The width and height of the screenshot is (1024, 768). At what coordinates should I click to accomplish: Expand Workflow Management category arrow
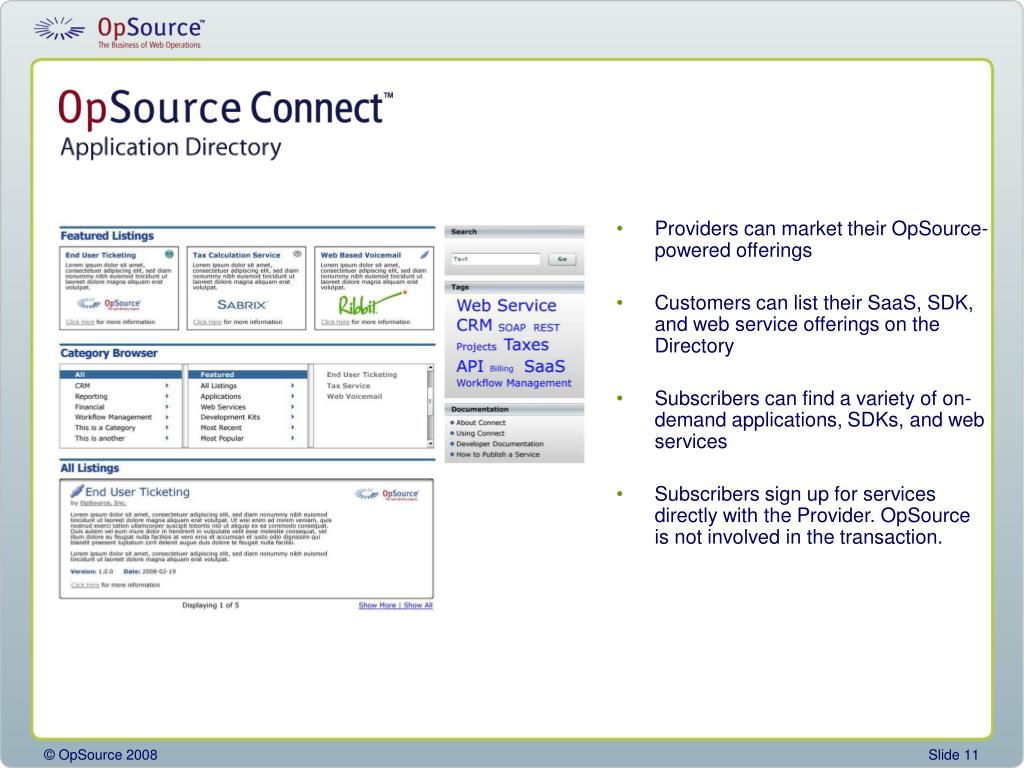167,417
